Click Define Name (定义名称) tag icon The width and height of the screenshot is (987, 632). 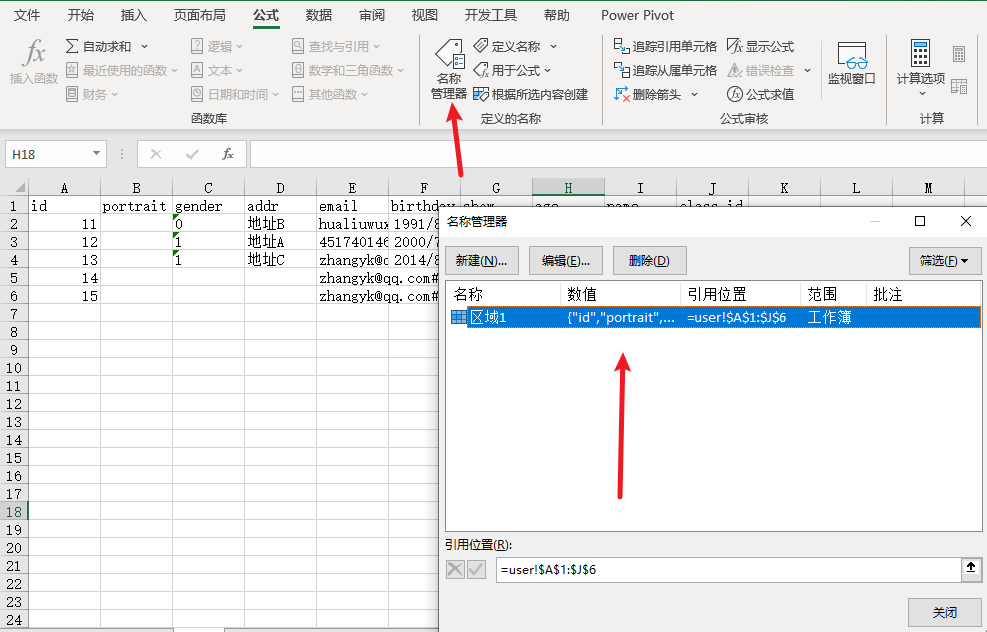(481, 46)
